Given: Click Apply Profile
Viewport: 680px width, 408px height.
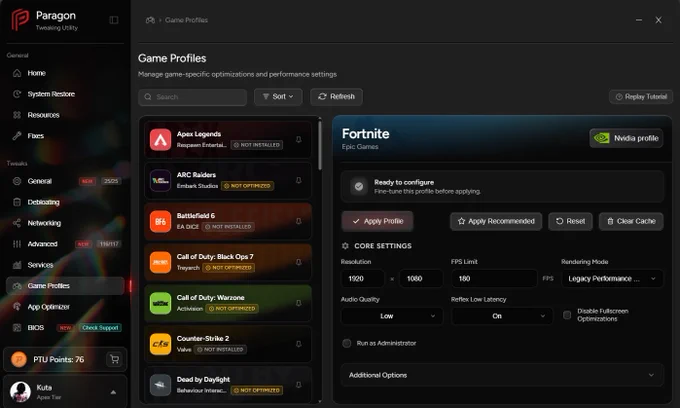Looking at the screenshot, I should click(377, 221).
